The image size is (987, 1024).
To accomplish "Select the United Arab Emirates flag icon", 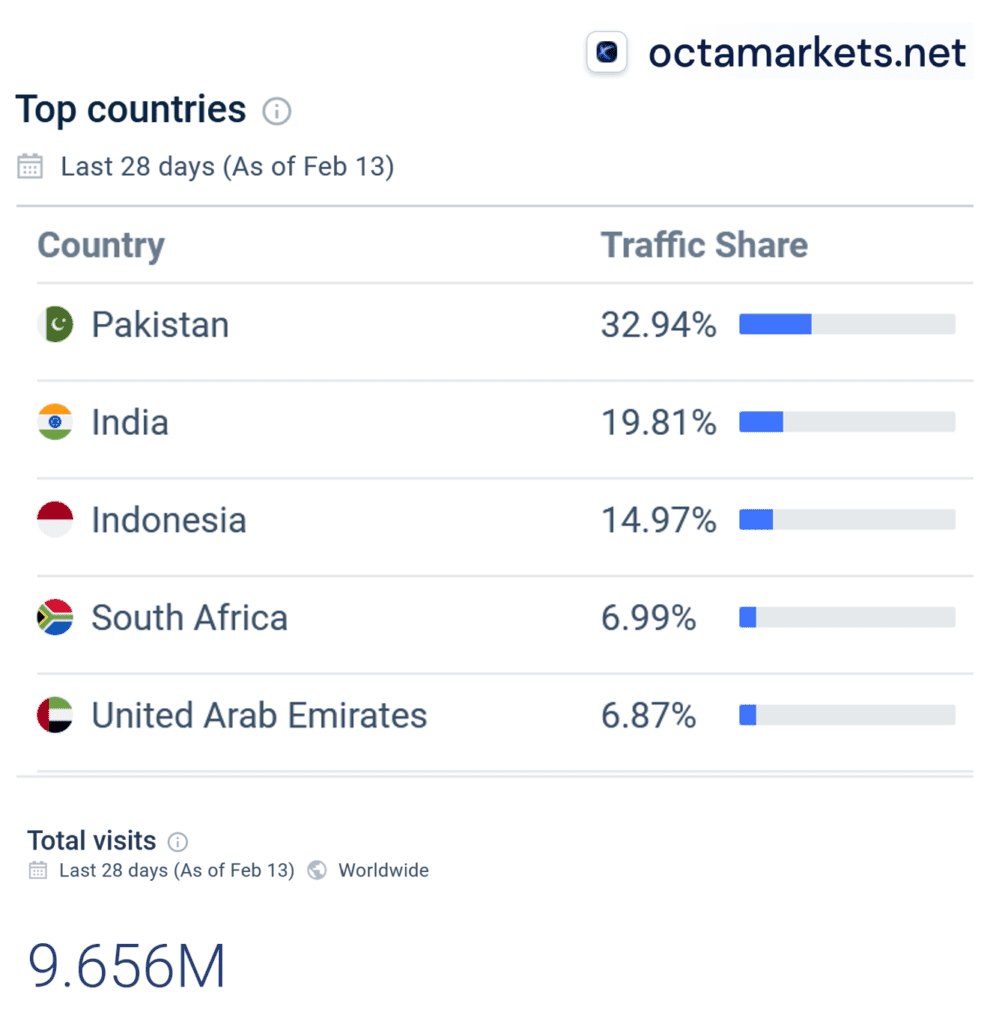I will (x=55, y=715).
